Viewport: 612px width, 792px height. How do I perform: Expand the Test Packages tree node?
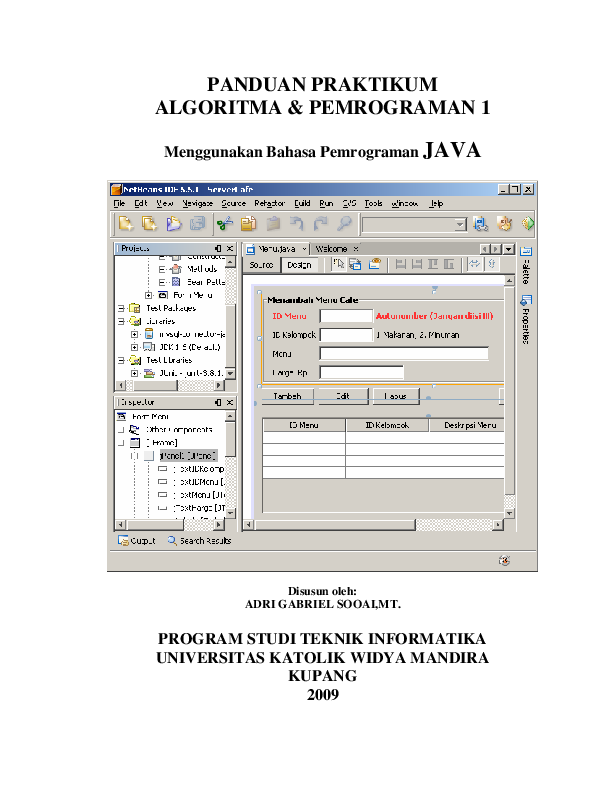pos(121,309)
